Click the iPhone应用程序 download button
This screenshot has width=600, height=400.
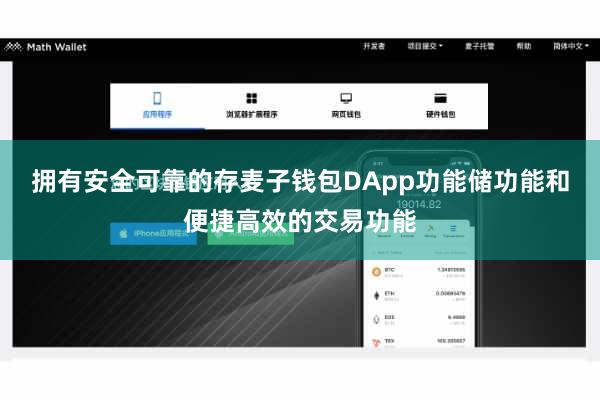[x=153, y=233]
